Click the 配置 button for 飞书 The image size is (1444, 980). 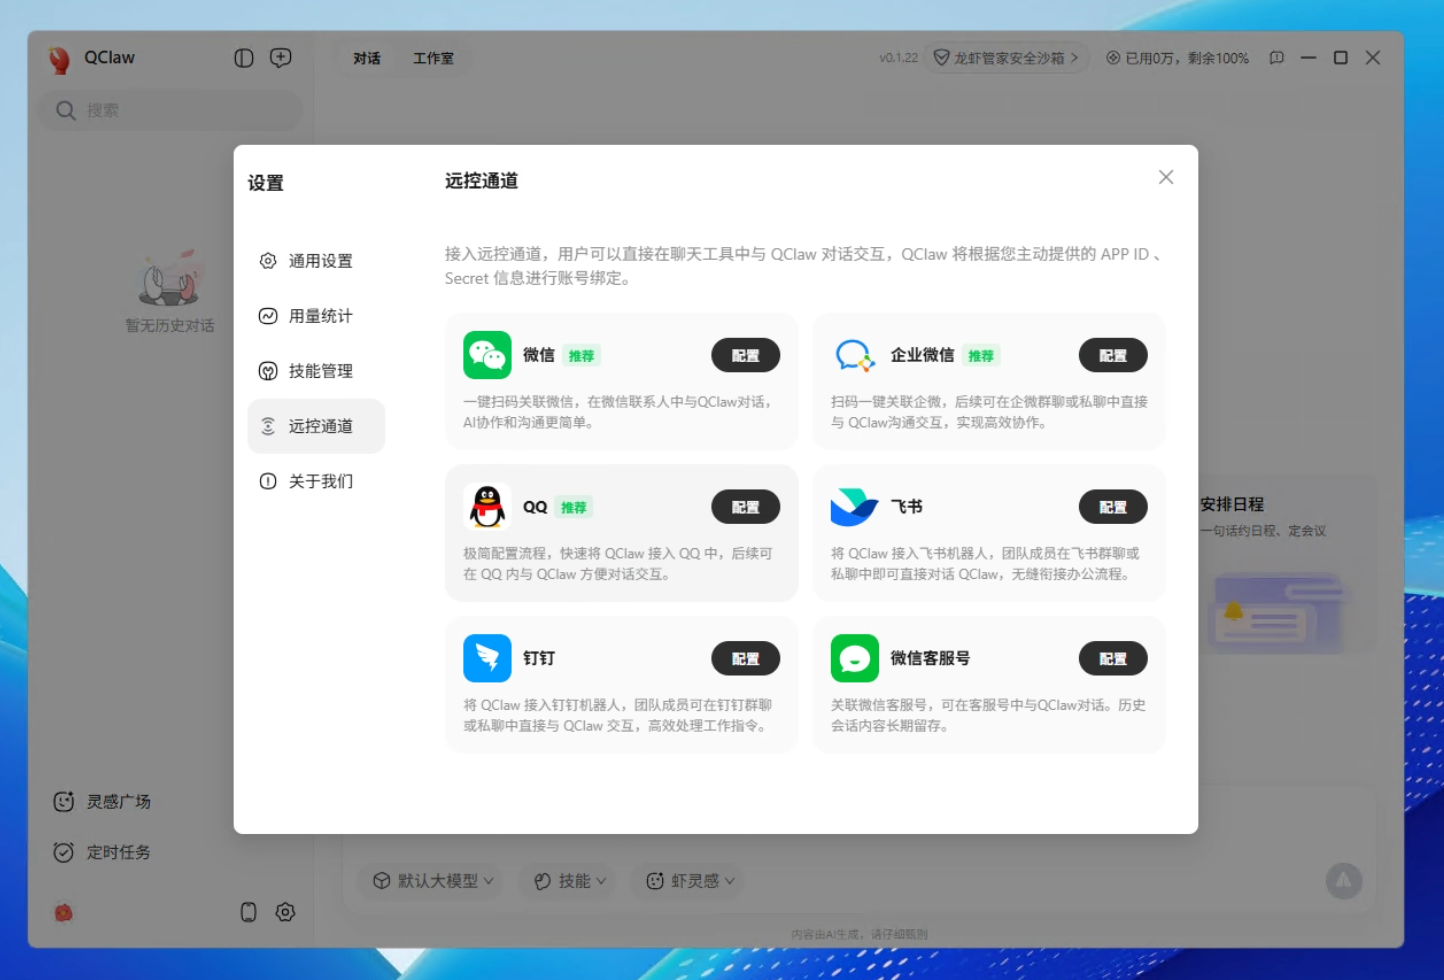pyautogui.click(x=1113, y=507)
